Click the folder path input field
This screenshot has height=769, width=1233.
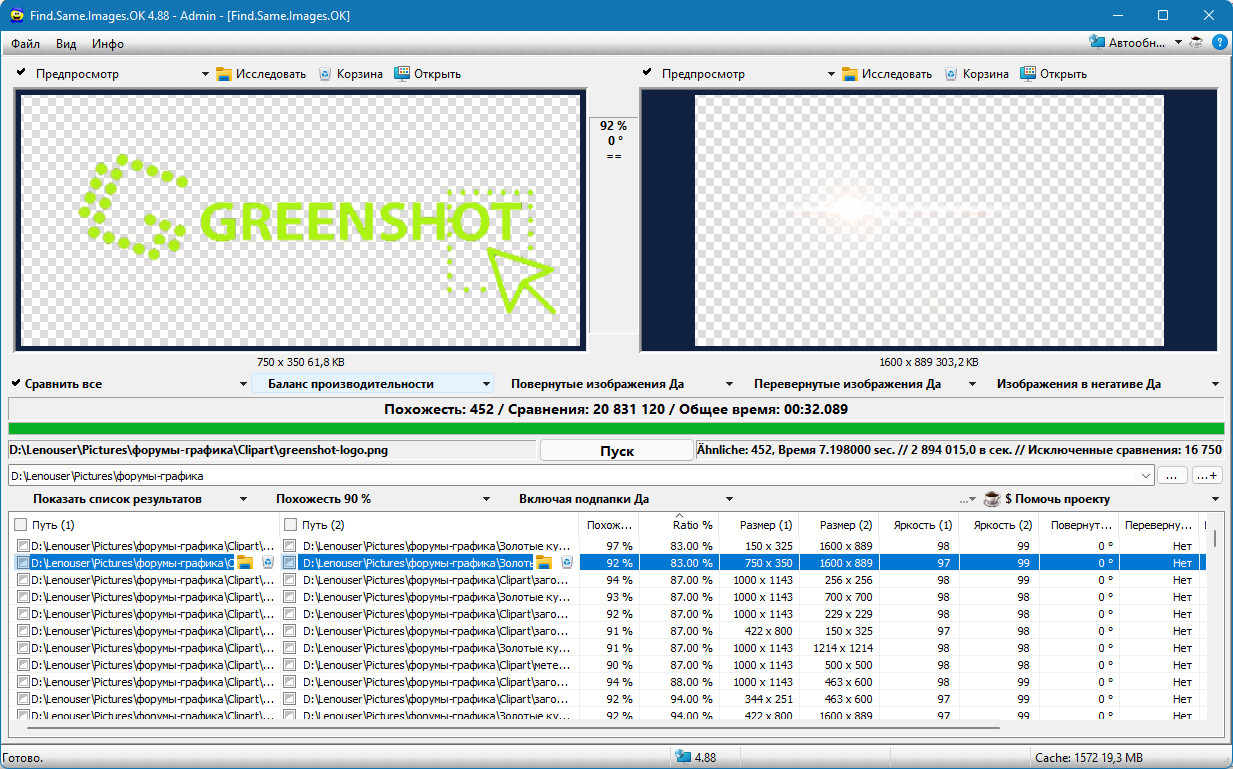580,476
